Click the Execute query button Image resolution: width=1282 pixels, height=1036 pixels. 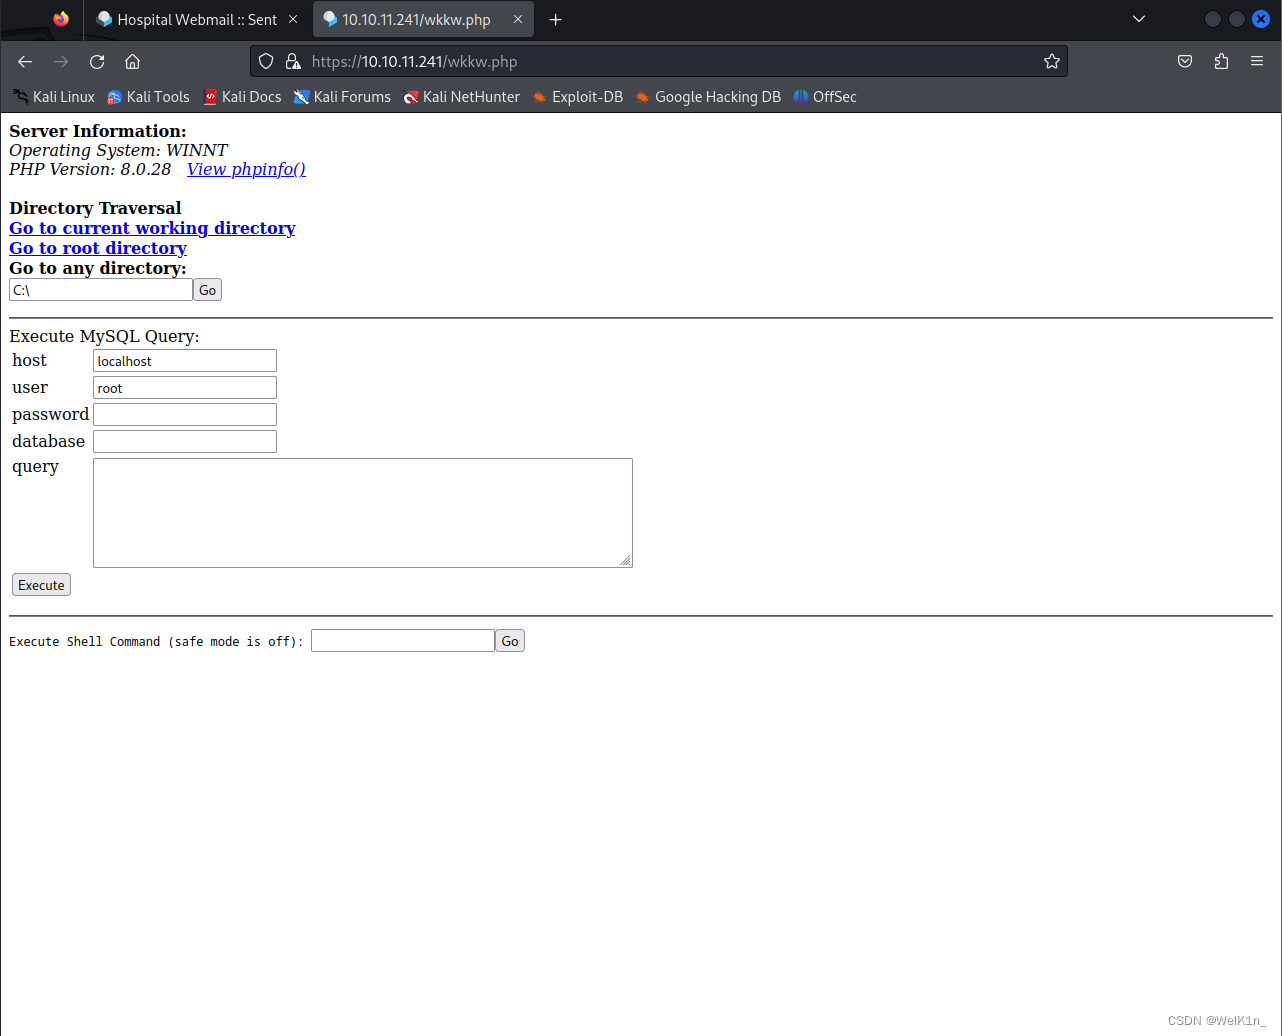coord(41,585)
